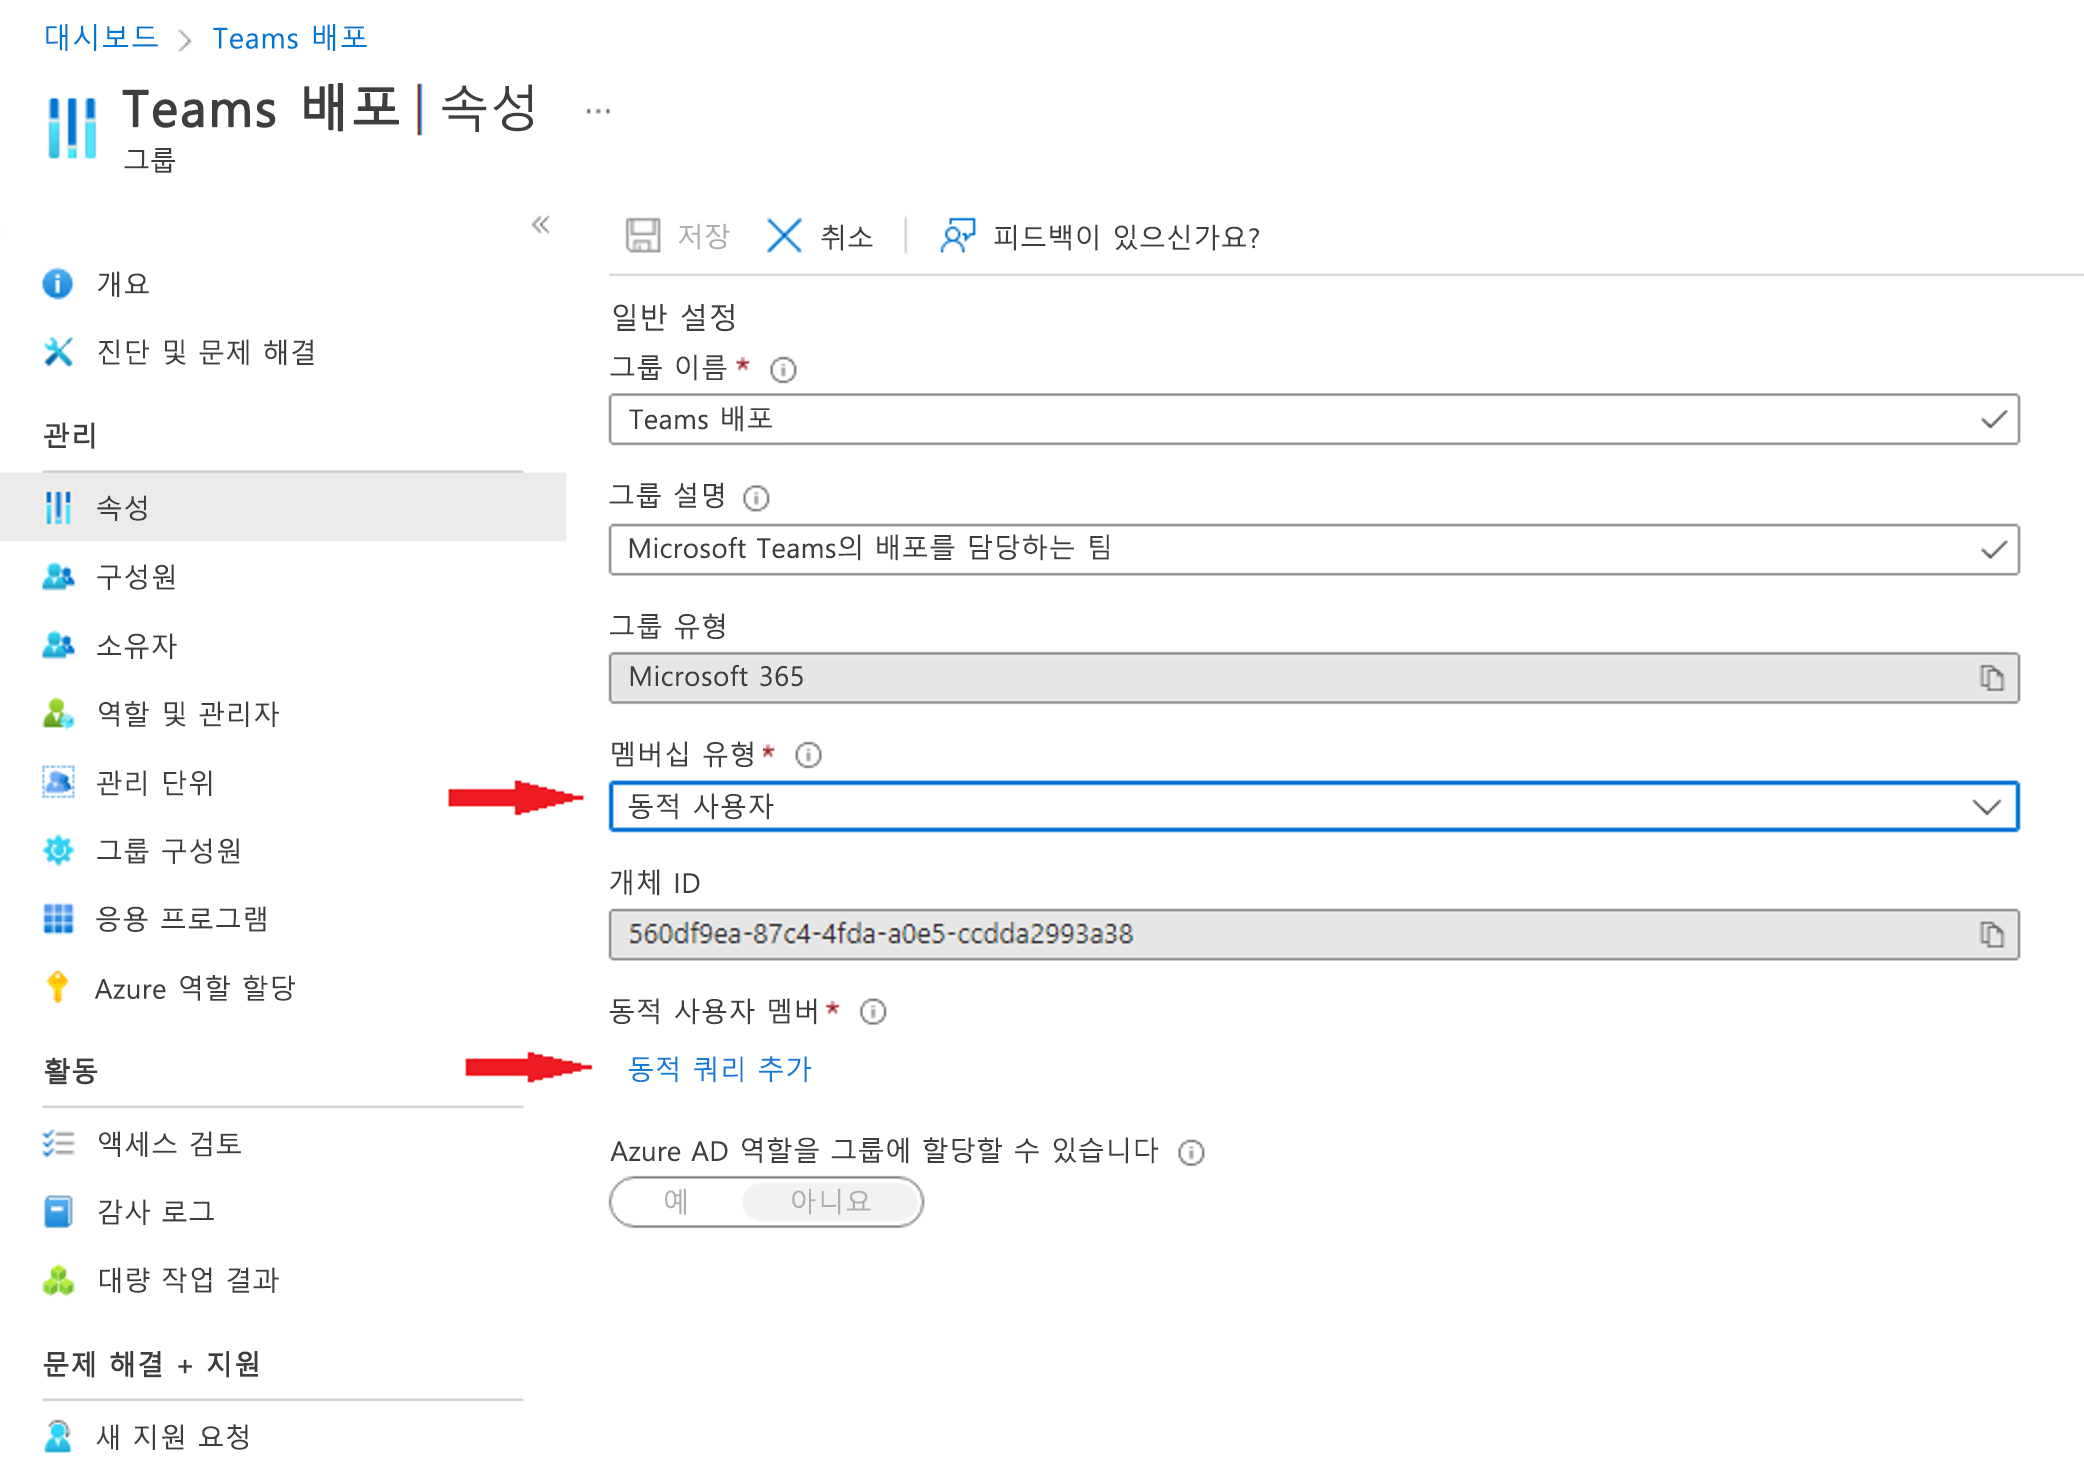Viewport: 2084px width, 1484px height.
Task: Click the feedback person icon
Action: click(957, 236)
